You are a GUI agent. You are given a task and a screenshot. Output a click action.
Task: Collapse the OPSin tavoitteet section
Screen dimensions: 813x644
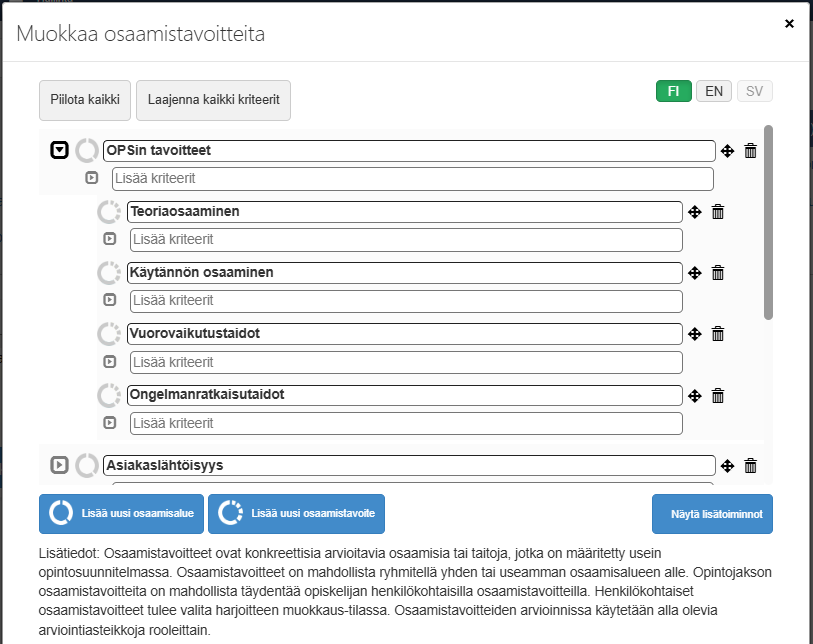click(x=60, y=151)
